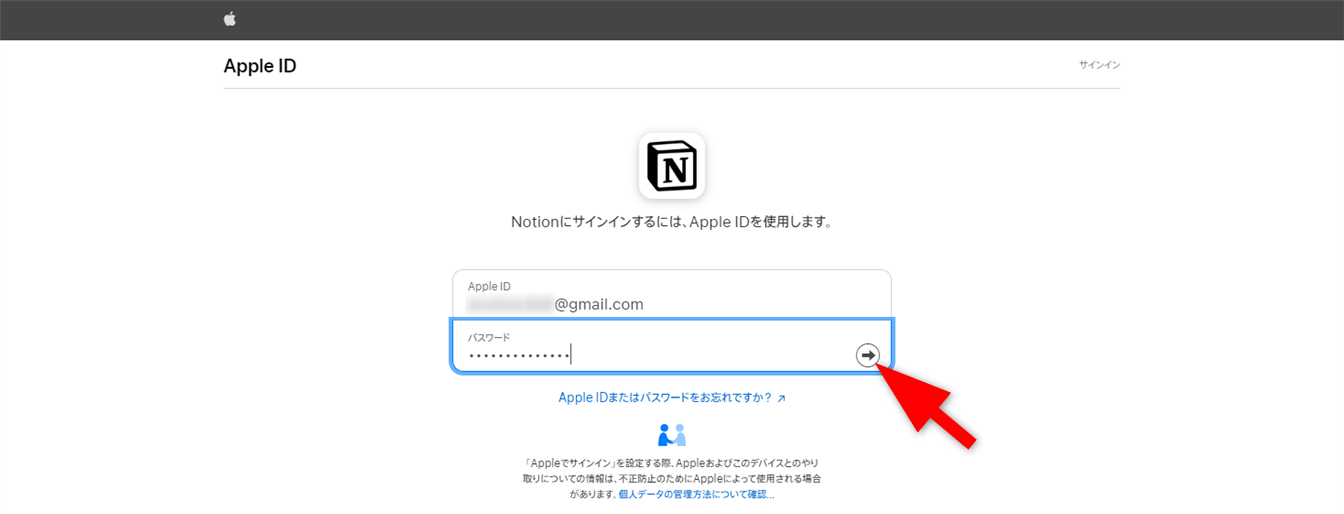Open the サインイン item at top right
This screenshot has width=1344, height=514.
point(1099,65)
